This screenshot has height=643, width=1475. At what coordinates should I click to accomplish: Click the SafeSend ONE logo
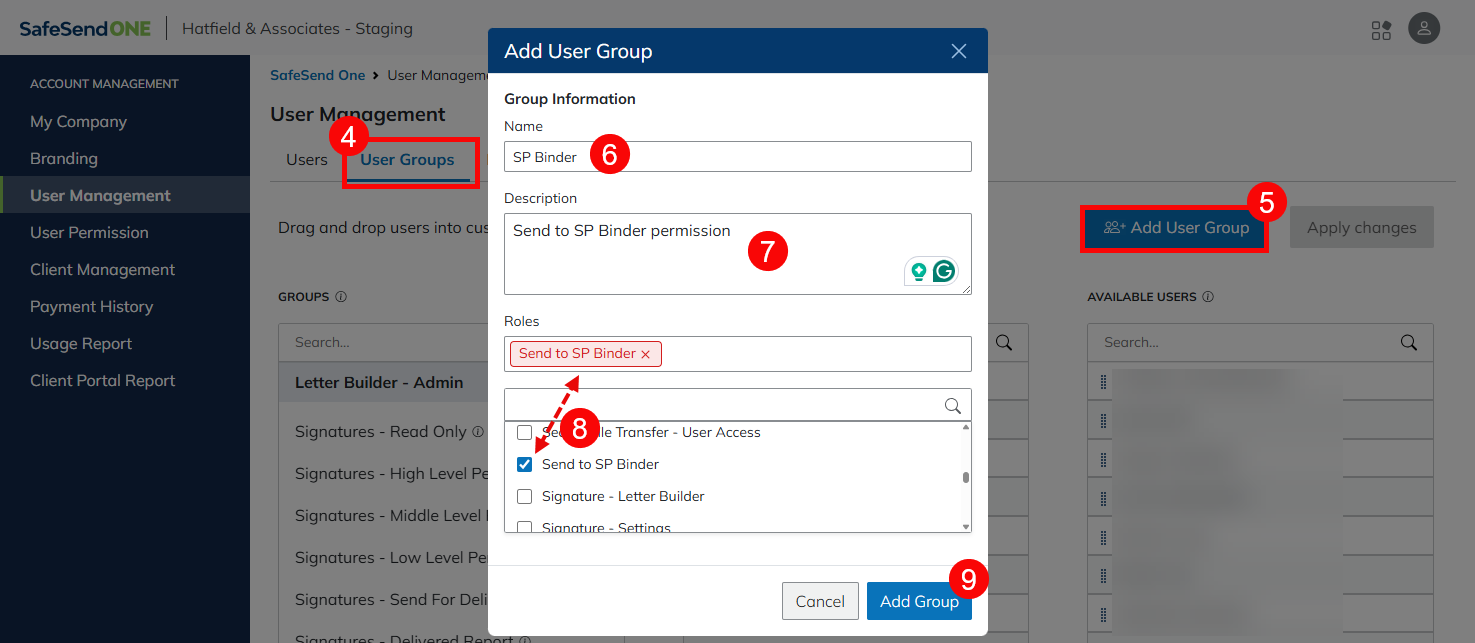(x=83, y=28)
